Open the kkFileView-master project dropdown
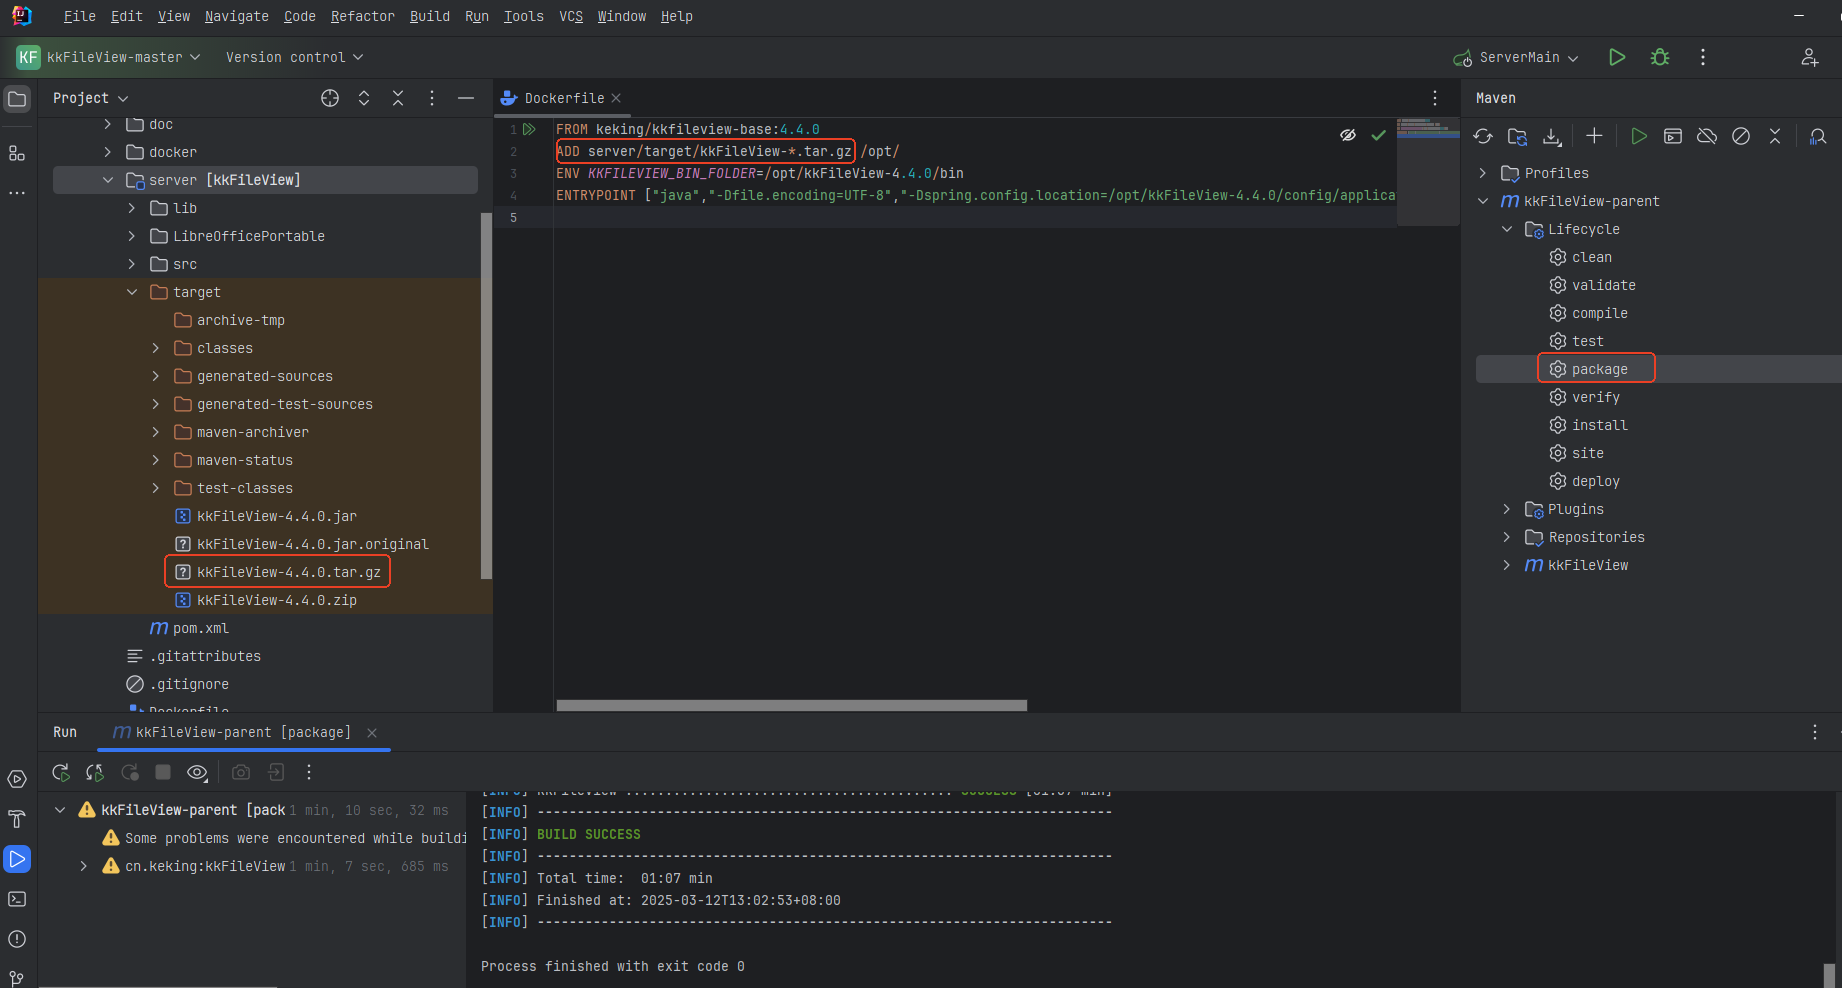This screenshot has width=1842, height=988. tap(109, 57)
